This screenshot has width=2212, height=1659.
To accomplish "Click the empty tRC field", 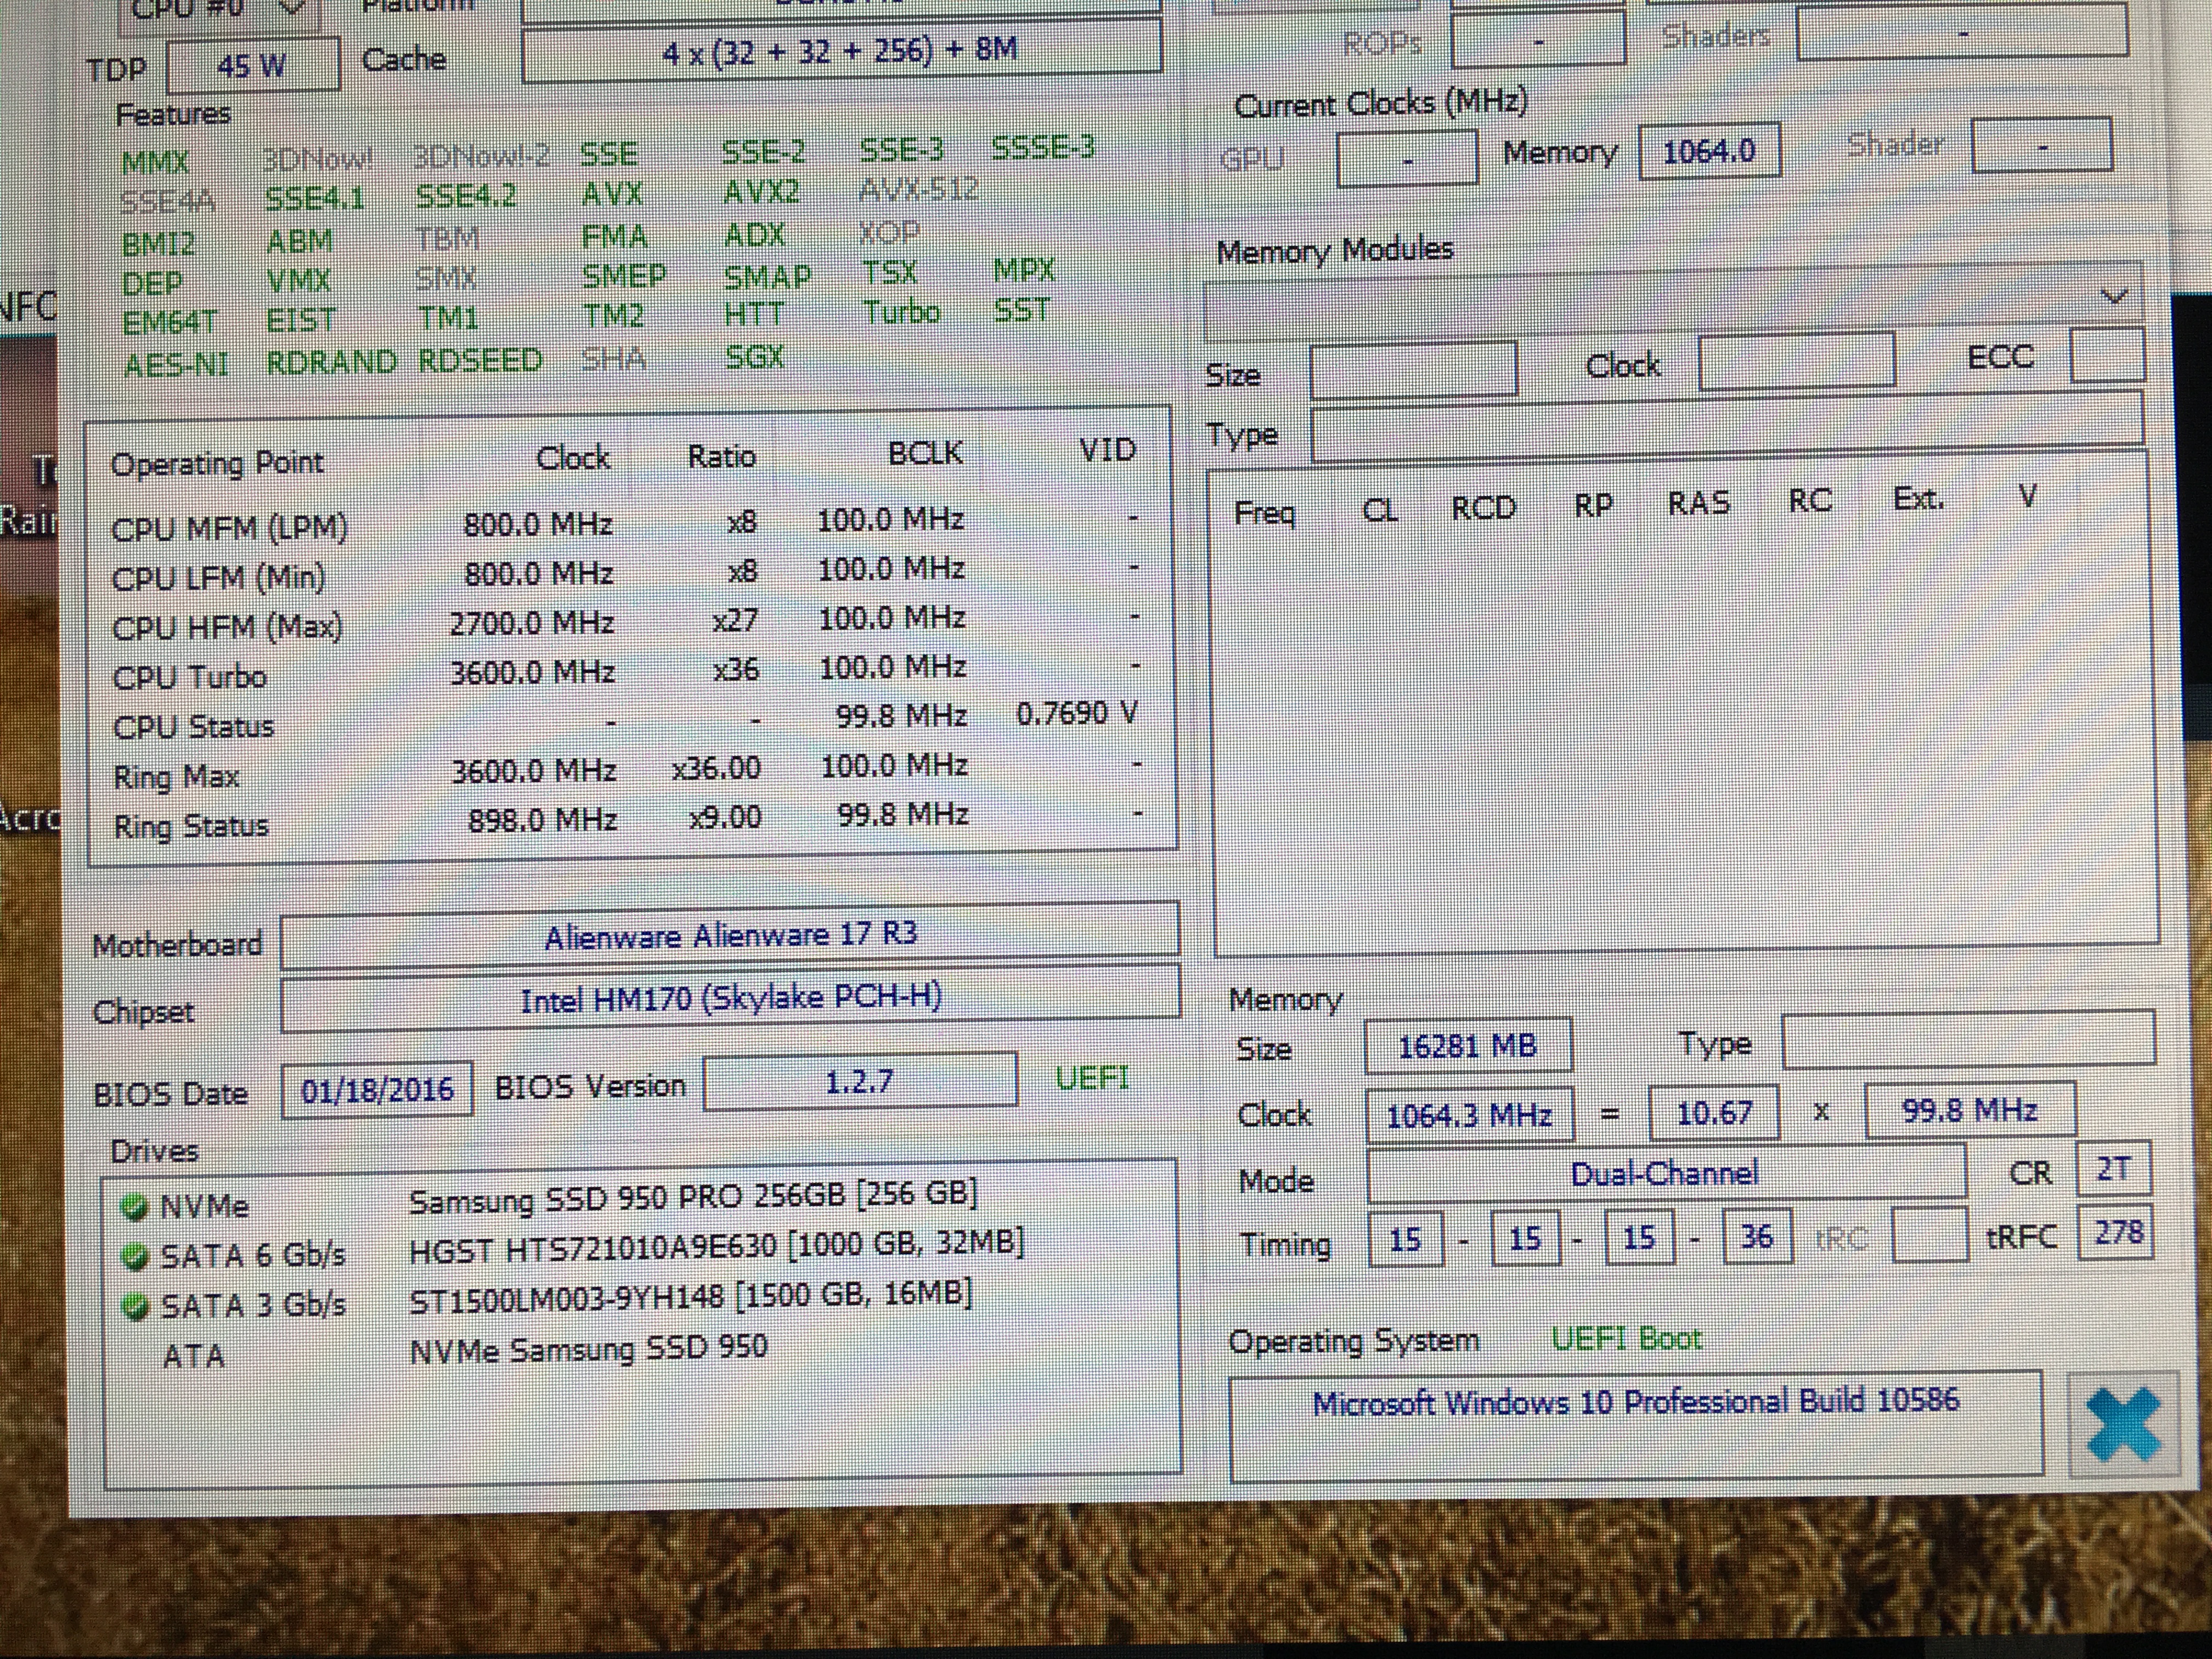I will pos(1929,1236).
